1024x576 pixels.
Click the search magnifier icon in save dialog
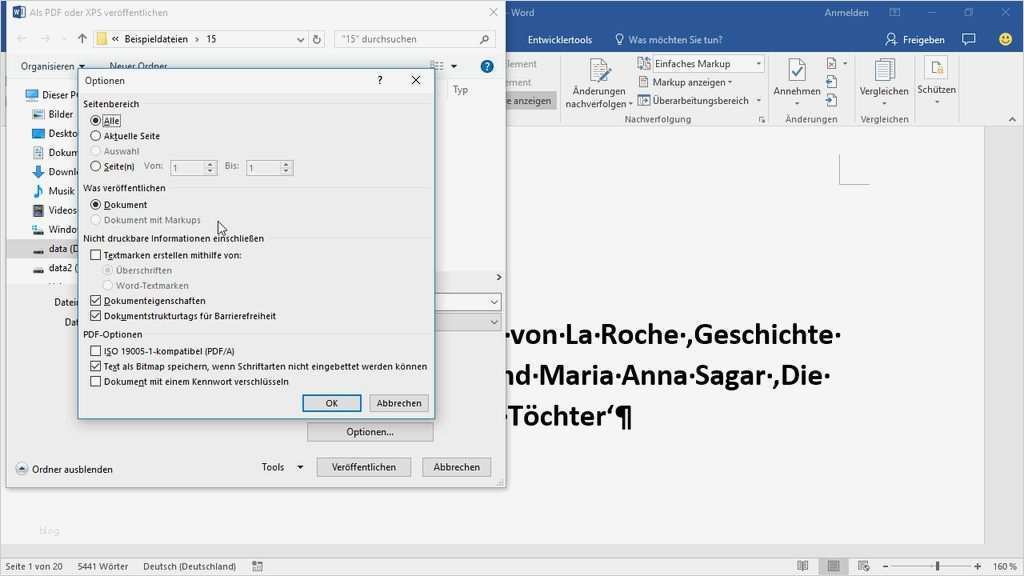point(484,39)
